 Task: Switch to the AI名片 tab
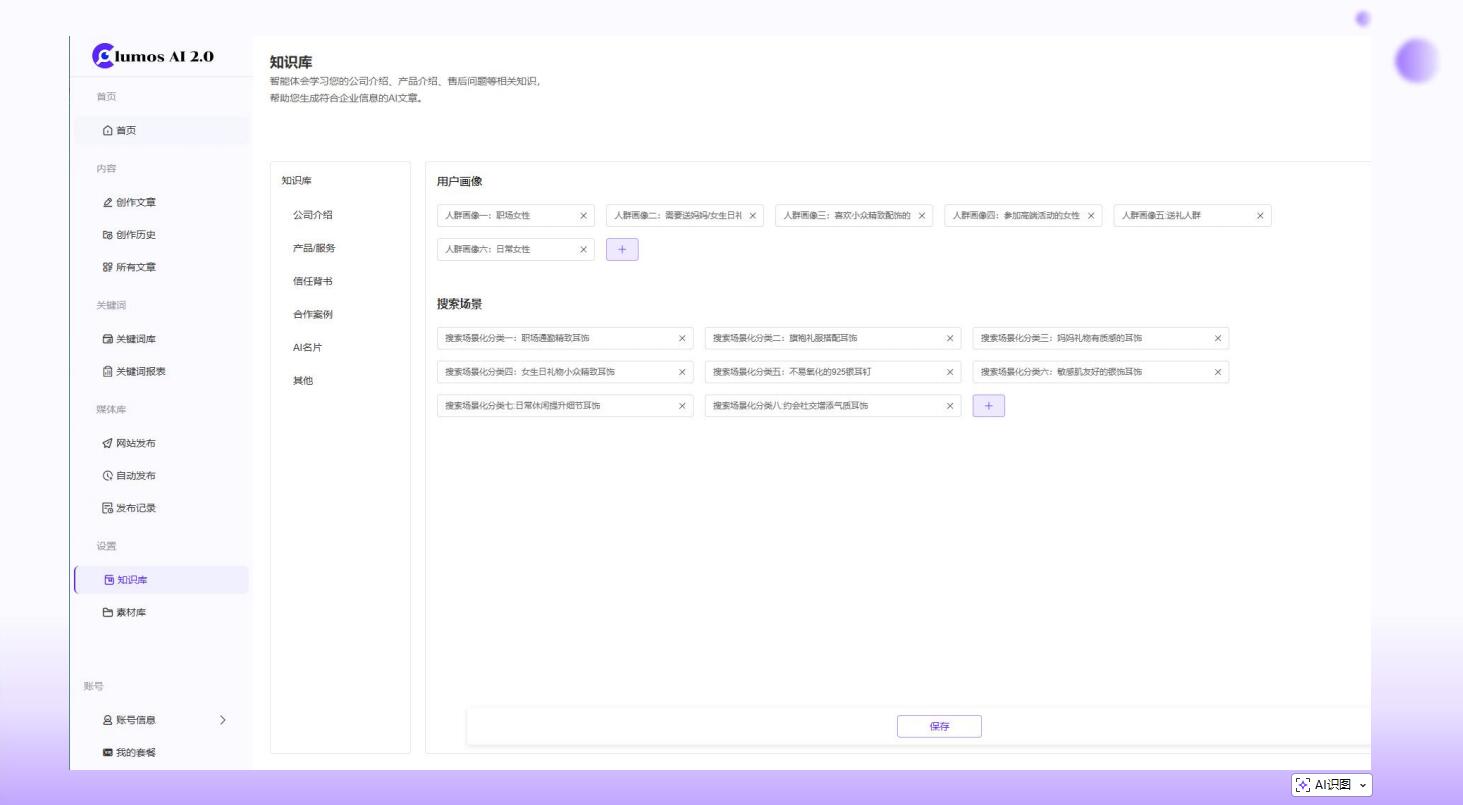point(307,347)
